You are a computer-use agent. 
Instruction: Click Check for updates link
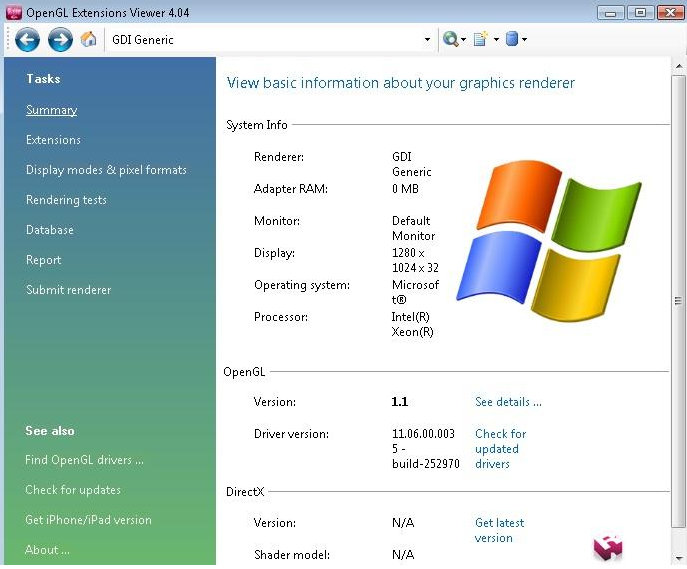coord(73,490)
